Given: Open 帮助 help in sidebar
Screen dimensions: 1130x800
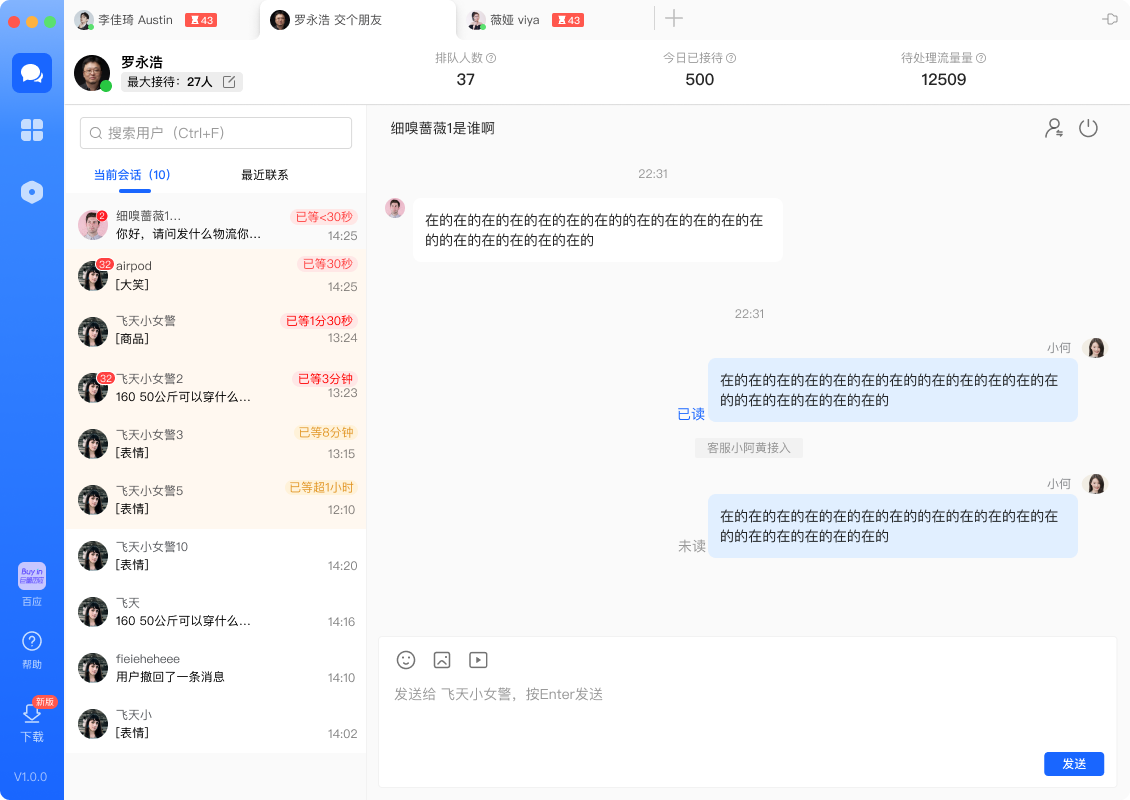Looking at the screenshot, I should tap(32, 649).
